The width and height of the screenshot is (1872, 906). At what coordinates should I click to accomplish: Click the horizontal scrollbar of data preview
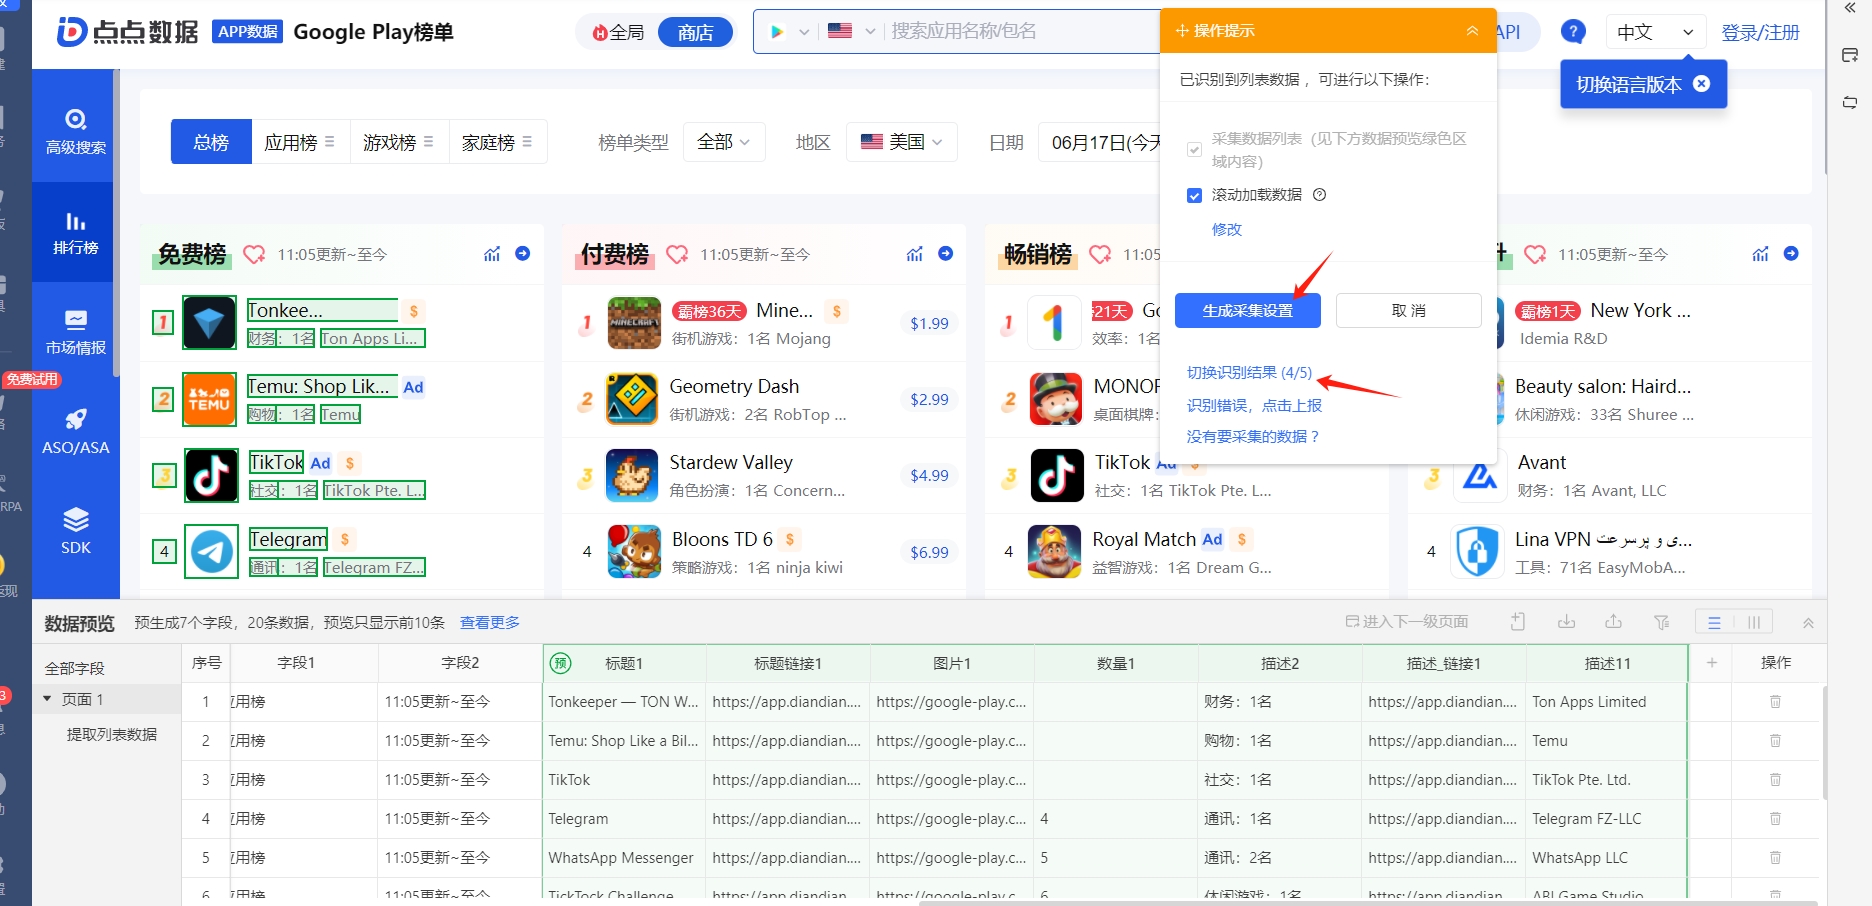coord(1367,903)
